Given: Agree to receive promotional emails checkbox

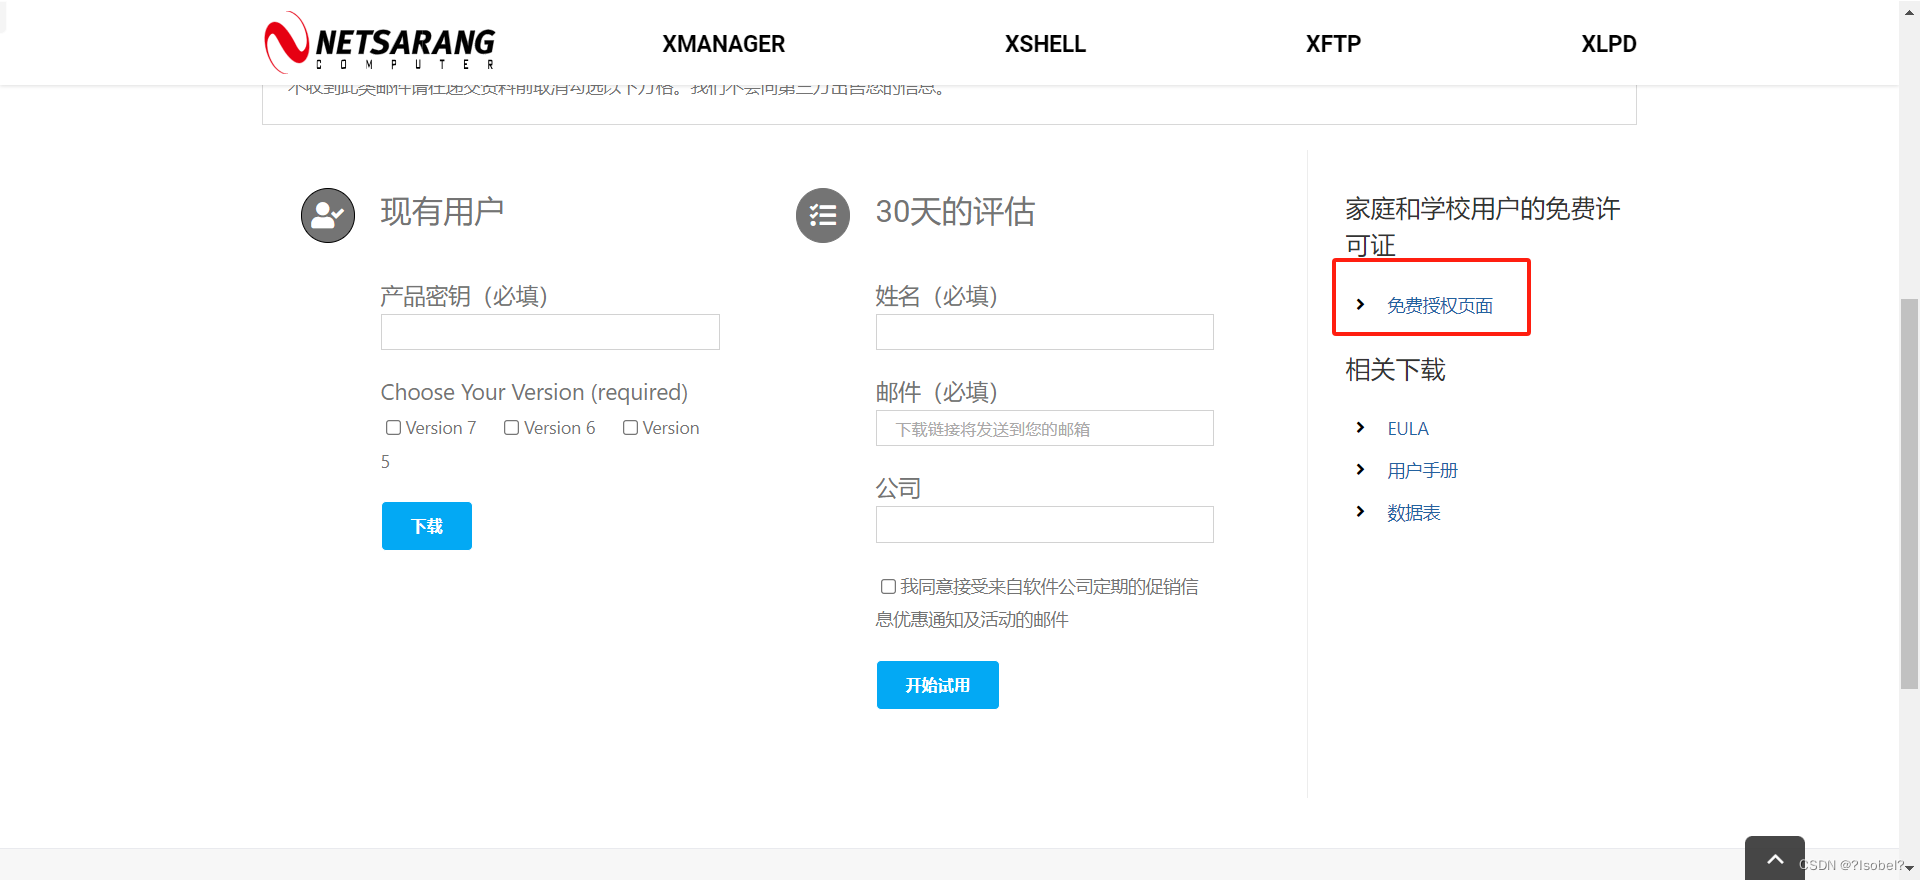Looking at the screenshot, I should [888, 587].
